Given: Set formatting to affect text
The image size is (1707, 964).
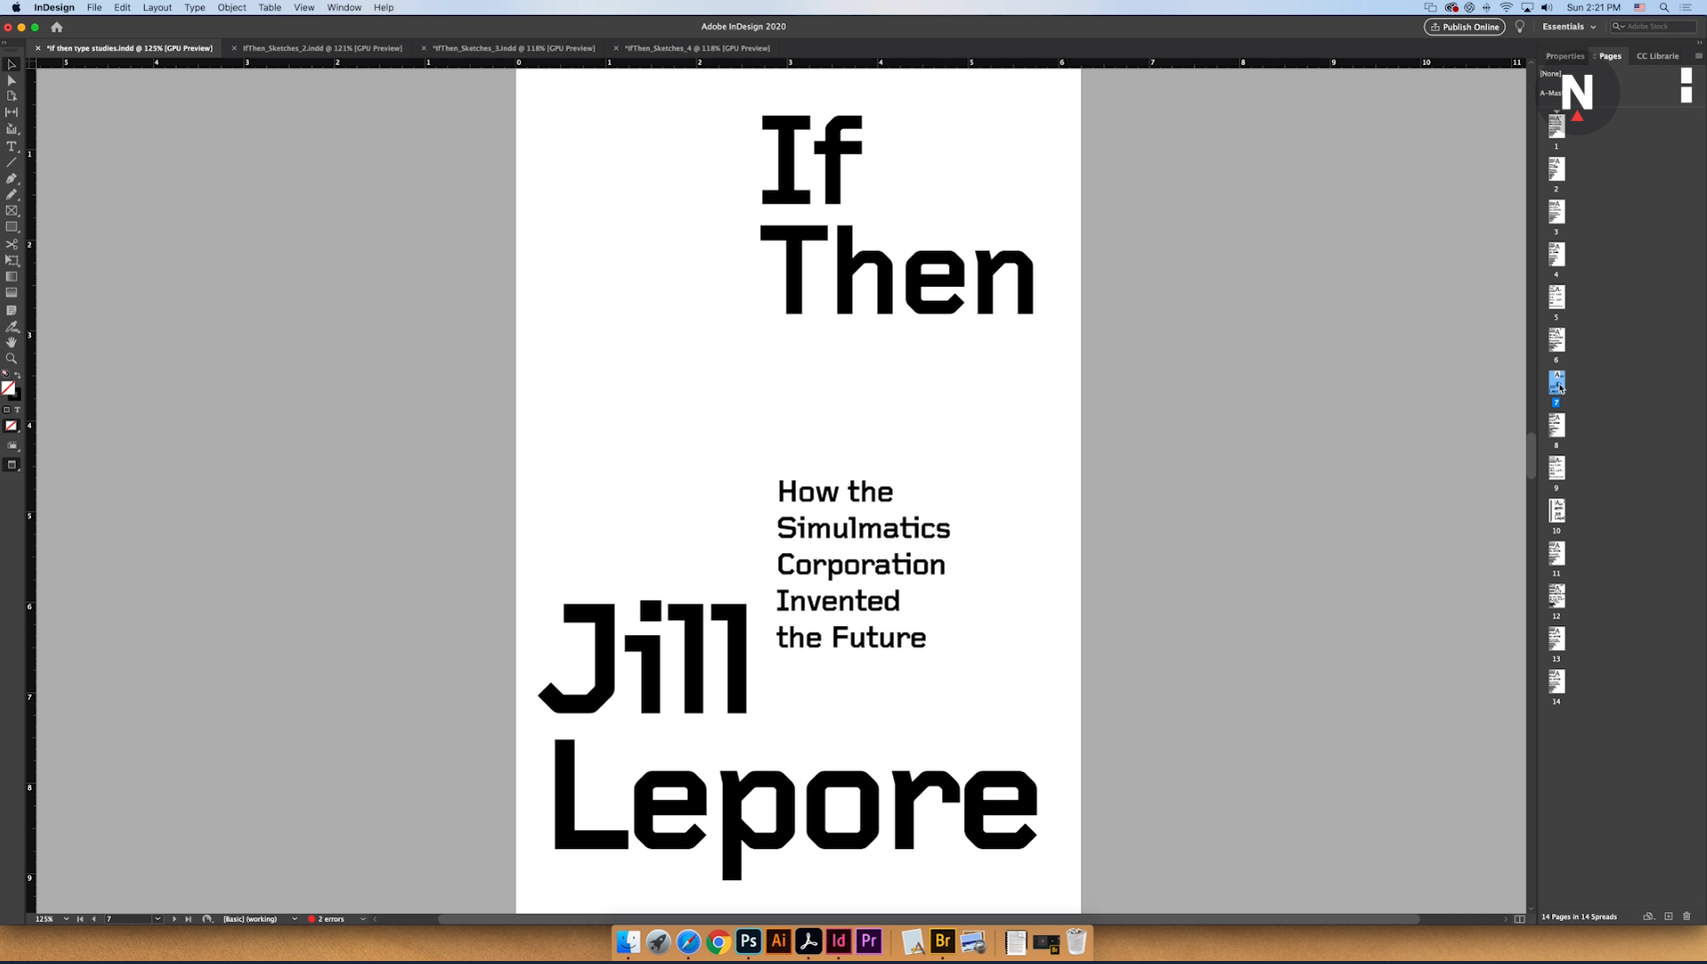Looking at the screenshot, I should [17, 410].
